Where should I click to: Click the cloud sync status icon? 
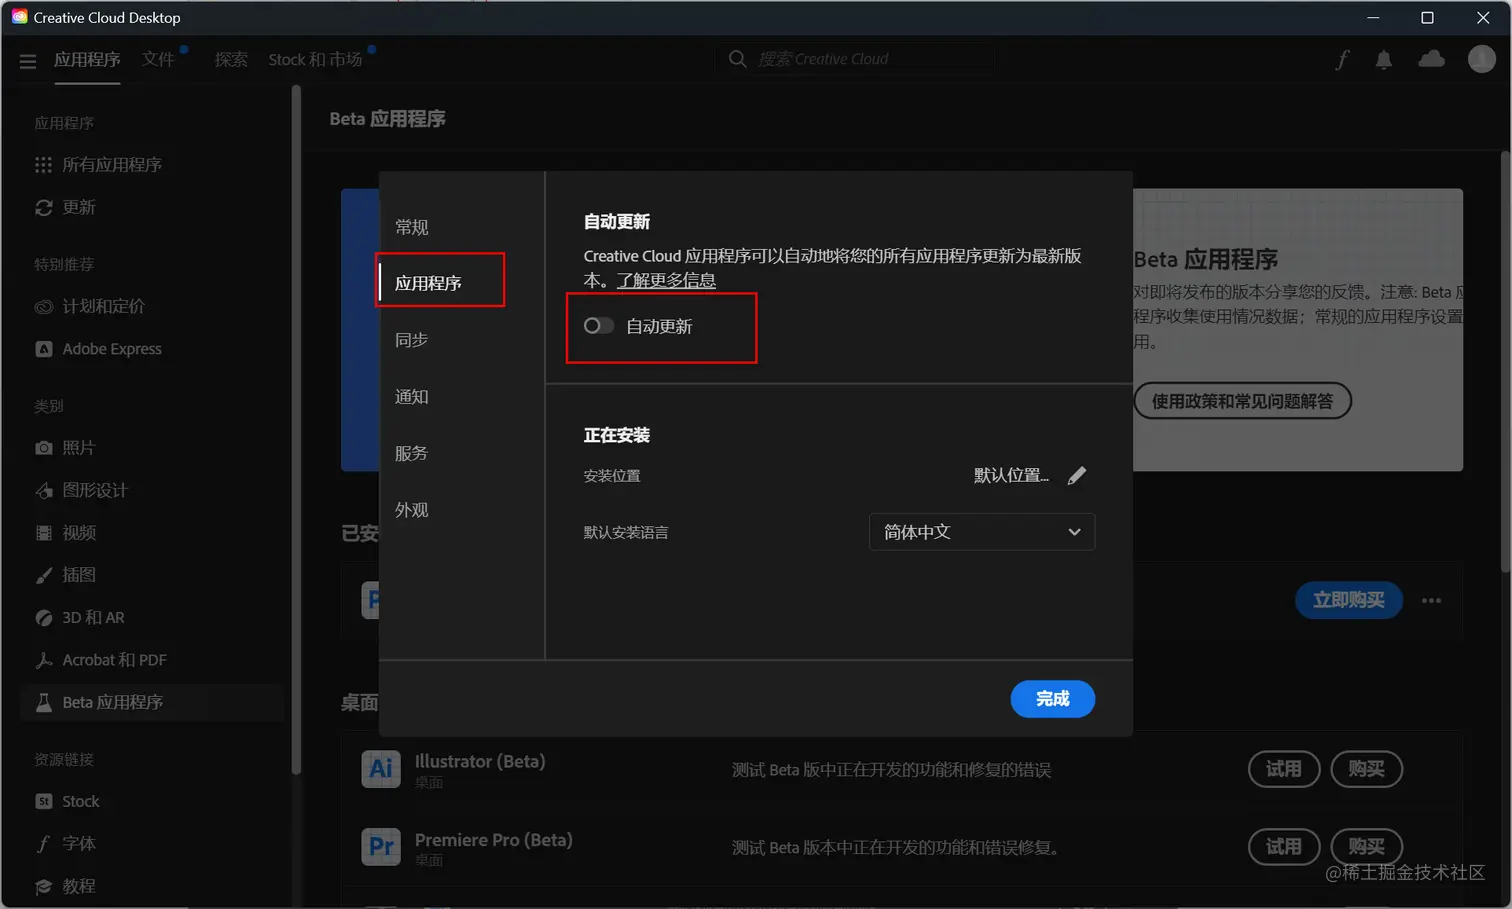point(1431,59)
